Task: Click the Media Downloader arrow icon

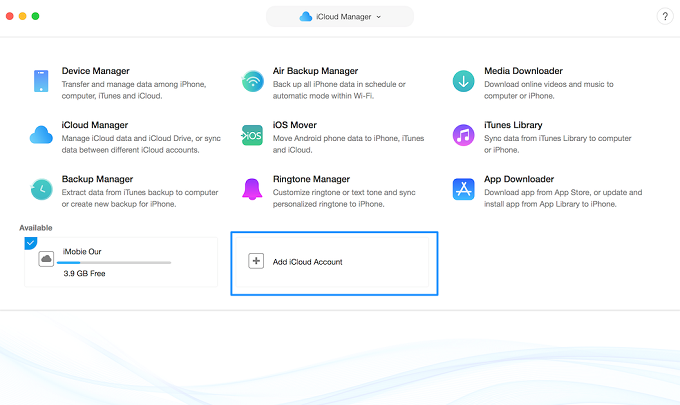Action: pyautogui.click(x=464, y=81)
